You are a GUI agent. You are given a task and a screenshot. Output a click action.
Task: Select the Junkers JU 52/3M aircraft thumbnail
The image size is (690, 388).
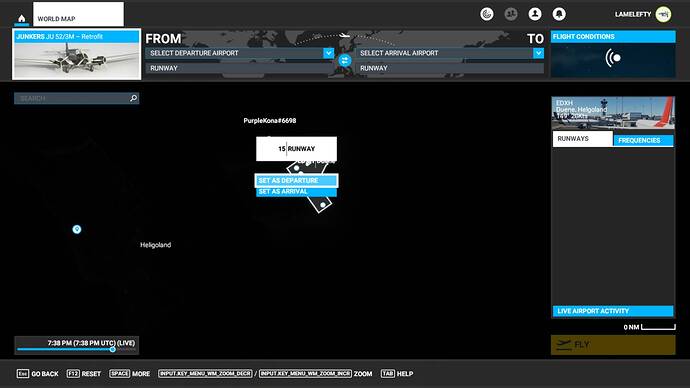tap(77, 55)
